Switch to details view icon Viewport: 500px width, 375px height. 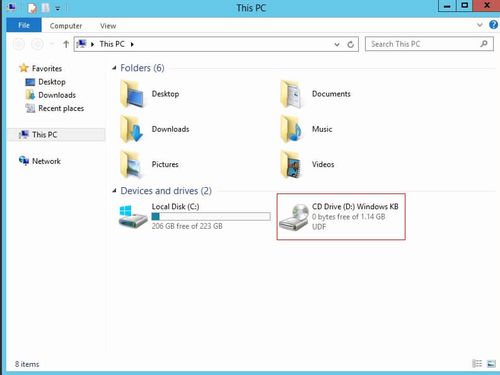click(477, 364)
